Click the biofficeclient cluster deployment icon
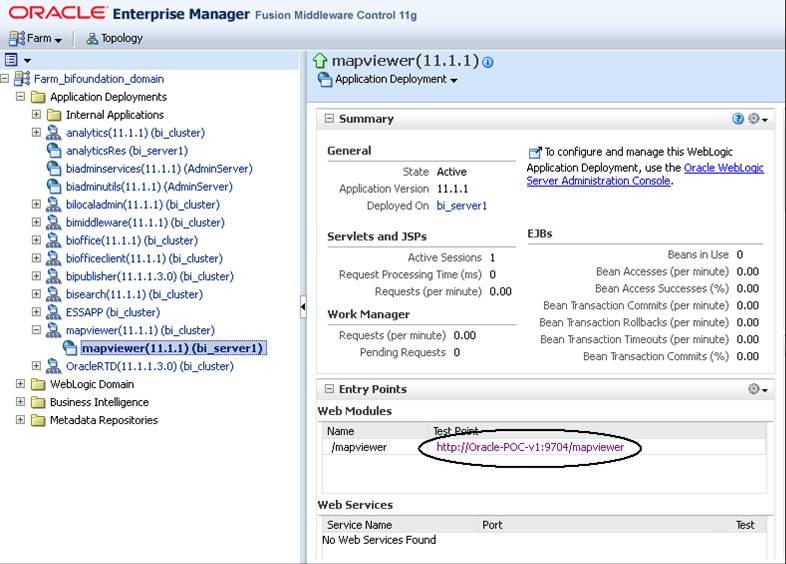The width and height of the screenshot is (786, 564). click(54, 259)
